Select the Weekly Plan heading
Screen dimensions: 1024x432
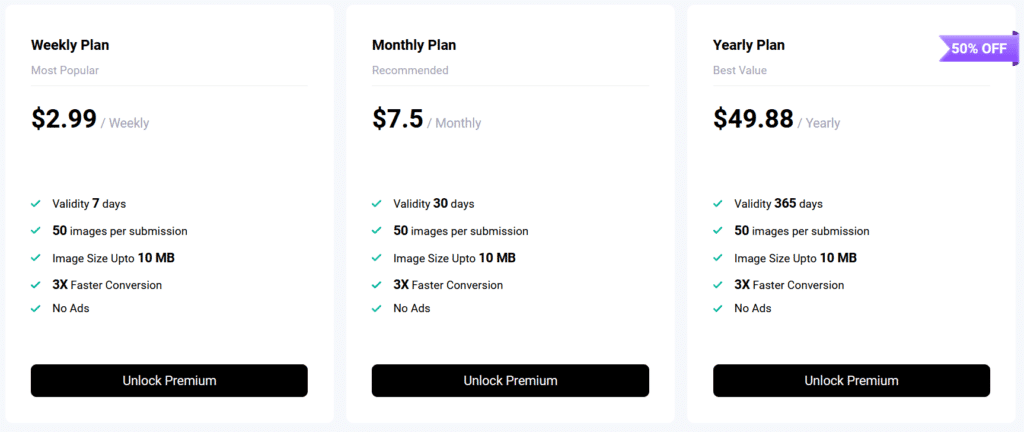pyautogui.click(x=70, y=45)
